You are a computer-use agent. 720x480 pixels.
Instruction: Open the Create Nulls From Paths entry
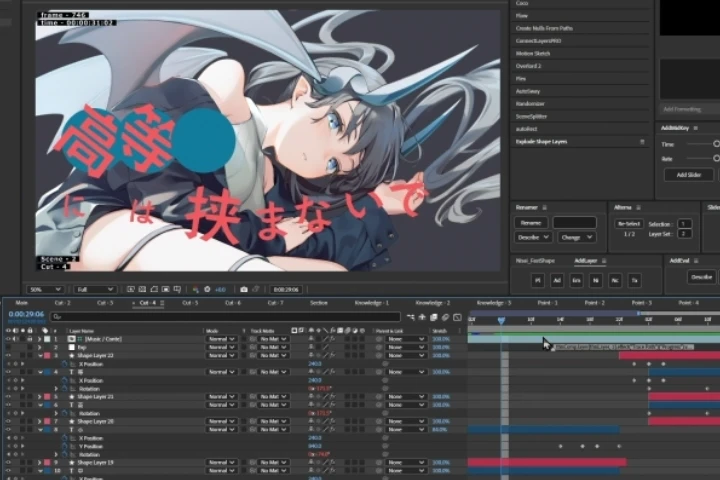click(x=544, y=28)
